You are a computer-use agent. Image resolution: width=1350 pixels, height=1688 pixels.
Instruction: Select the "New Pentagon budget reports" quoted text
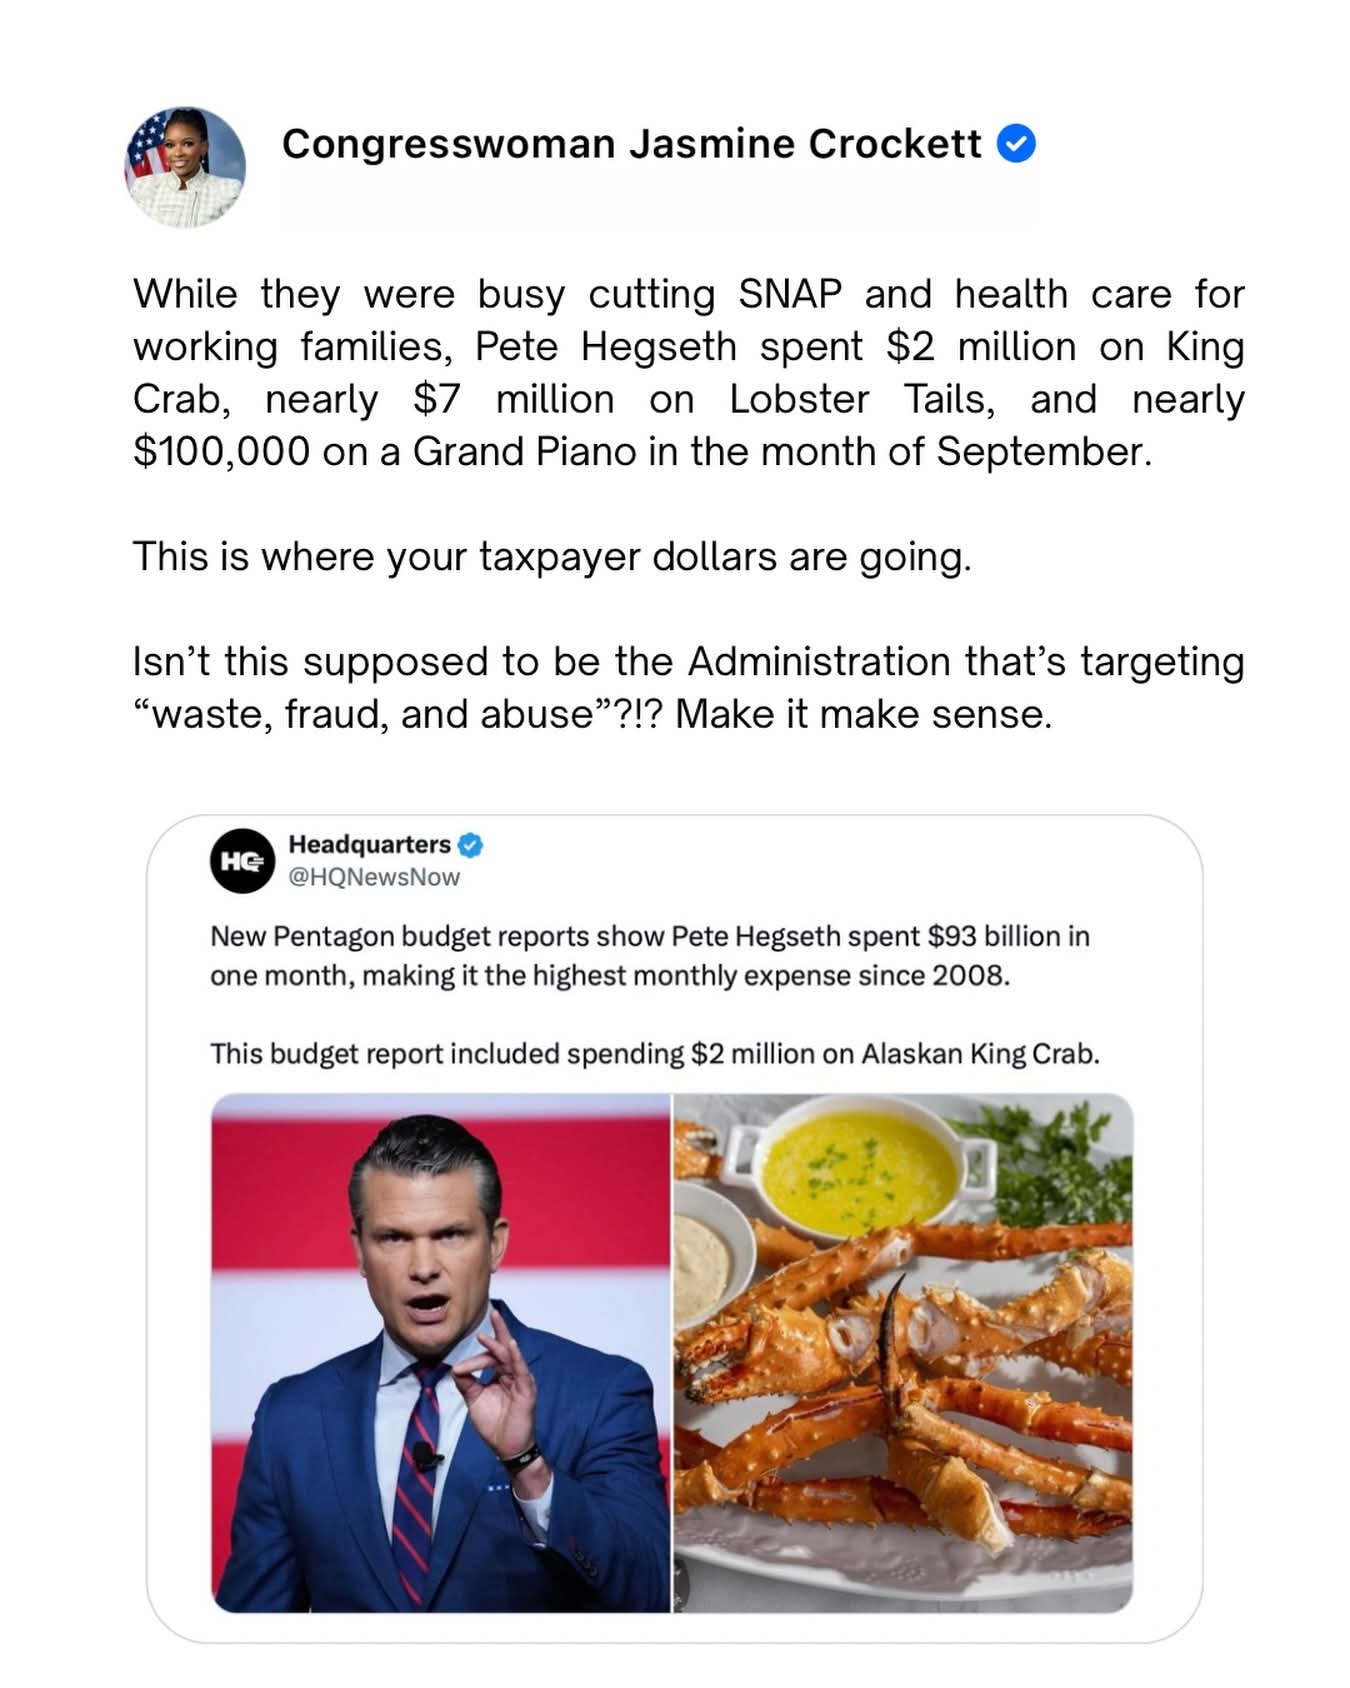pyautogui.click(x=648, y=955)
